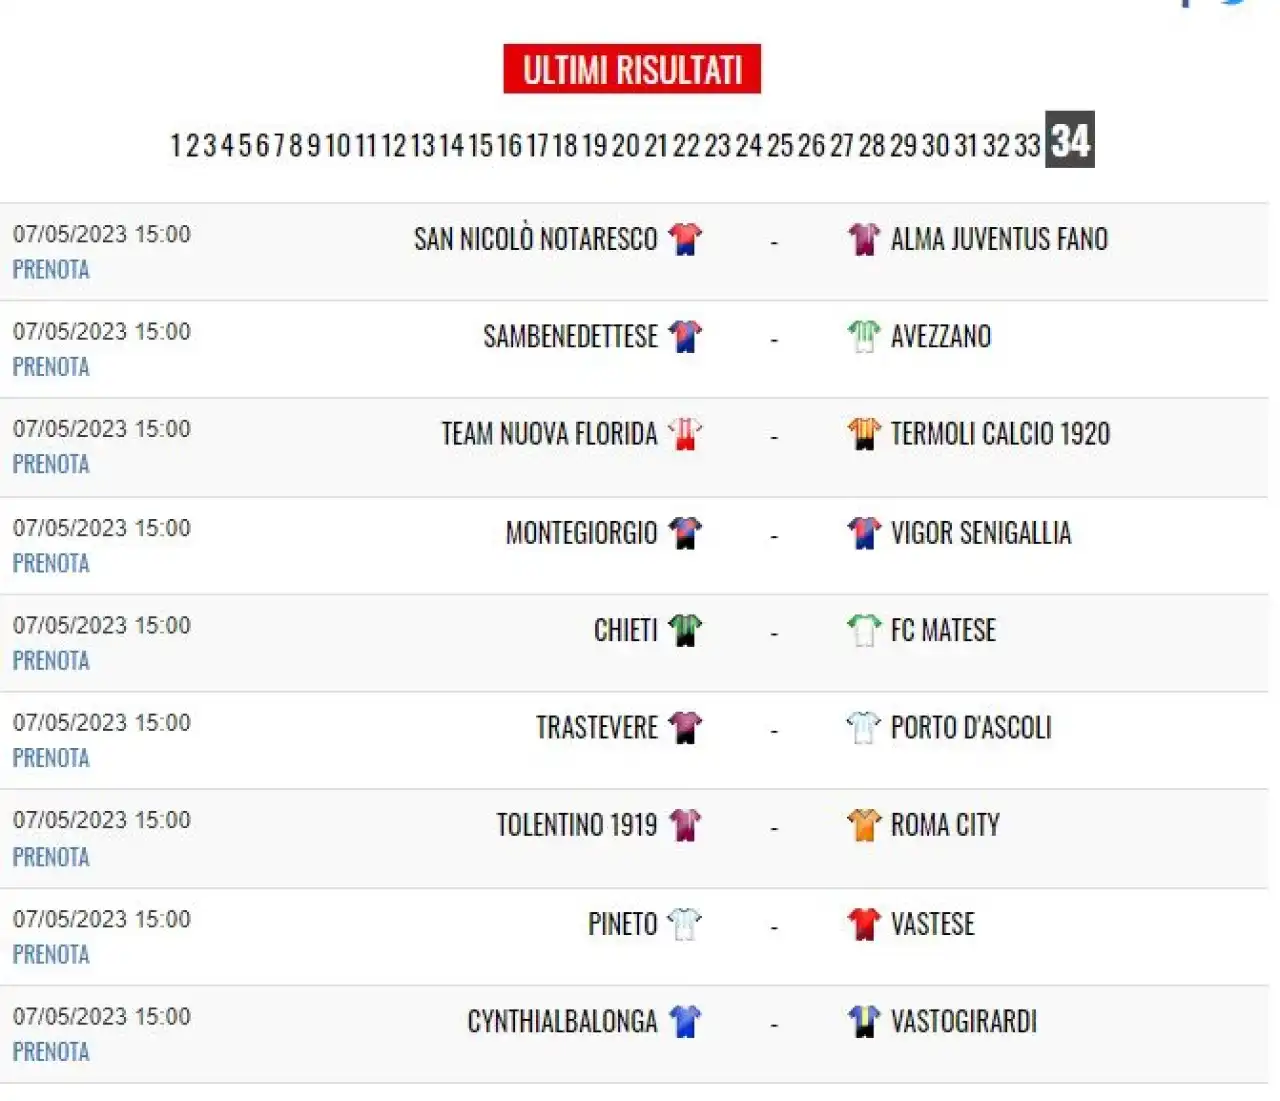Screen dimensions: 1280x1101
Task: Click Cynthialbalonga blue jersey icon
Action: click(685, 1021)
